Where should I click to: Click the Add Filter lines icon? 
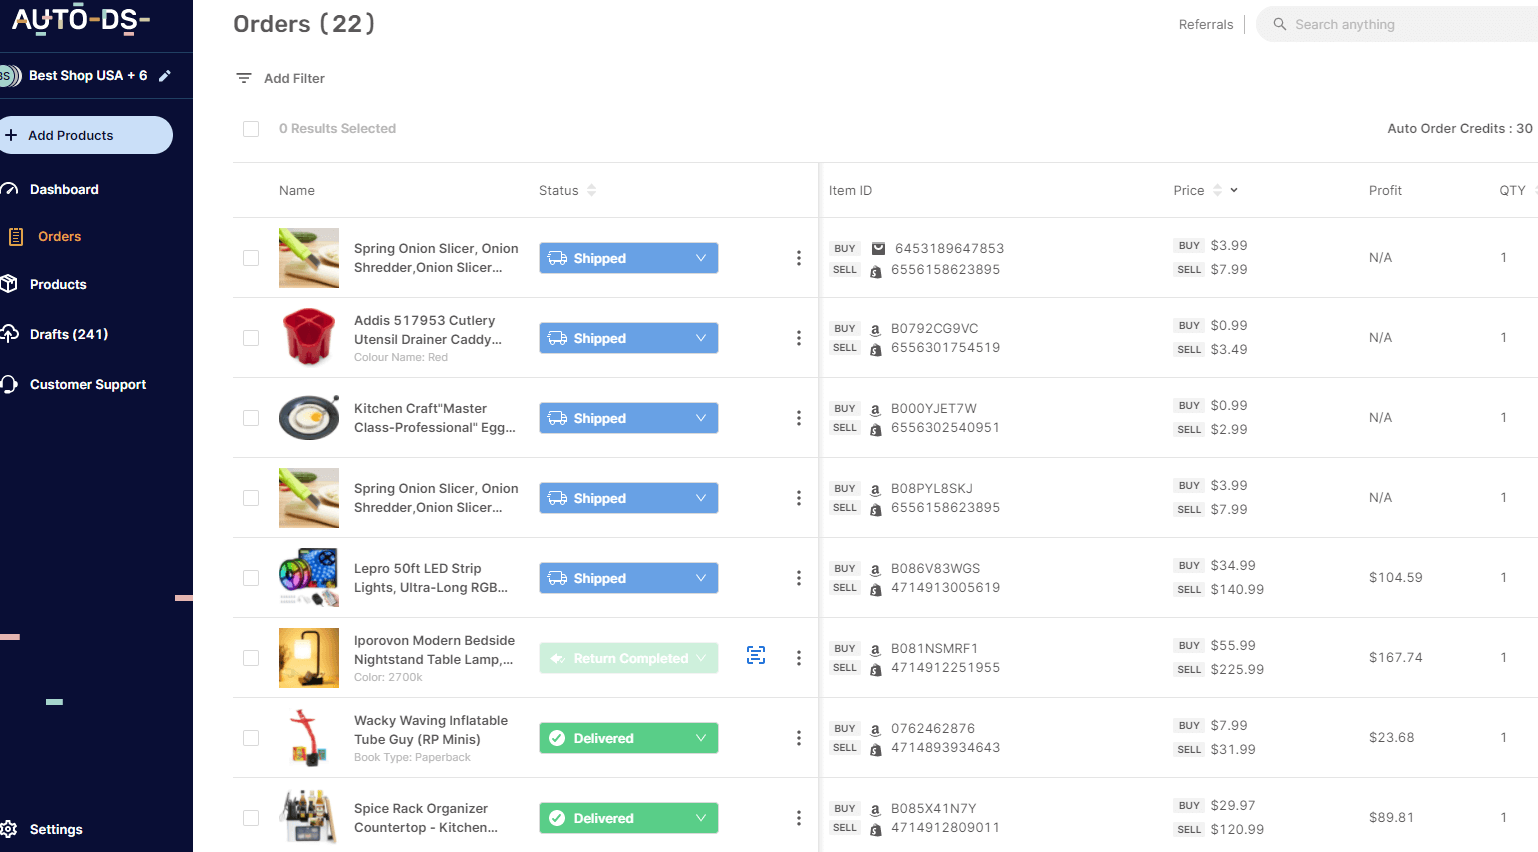pos(244,78)
